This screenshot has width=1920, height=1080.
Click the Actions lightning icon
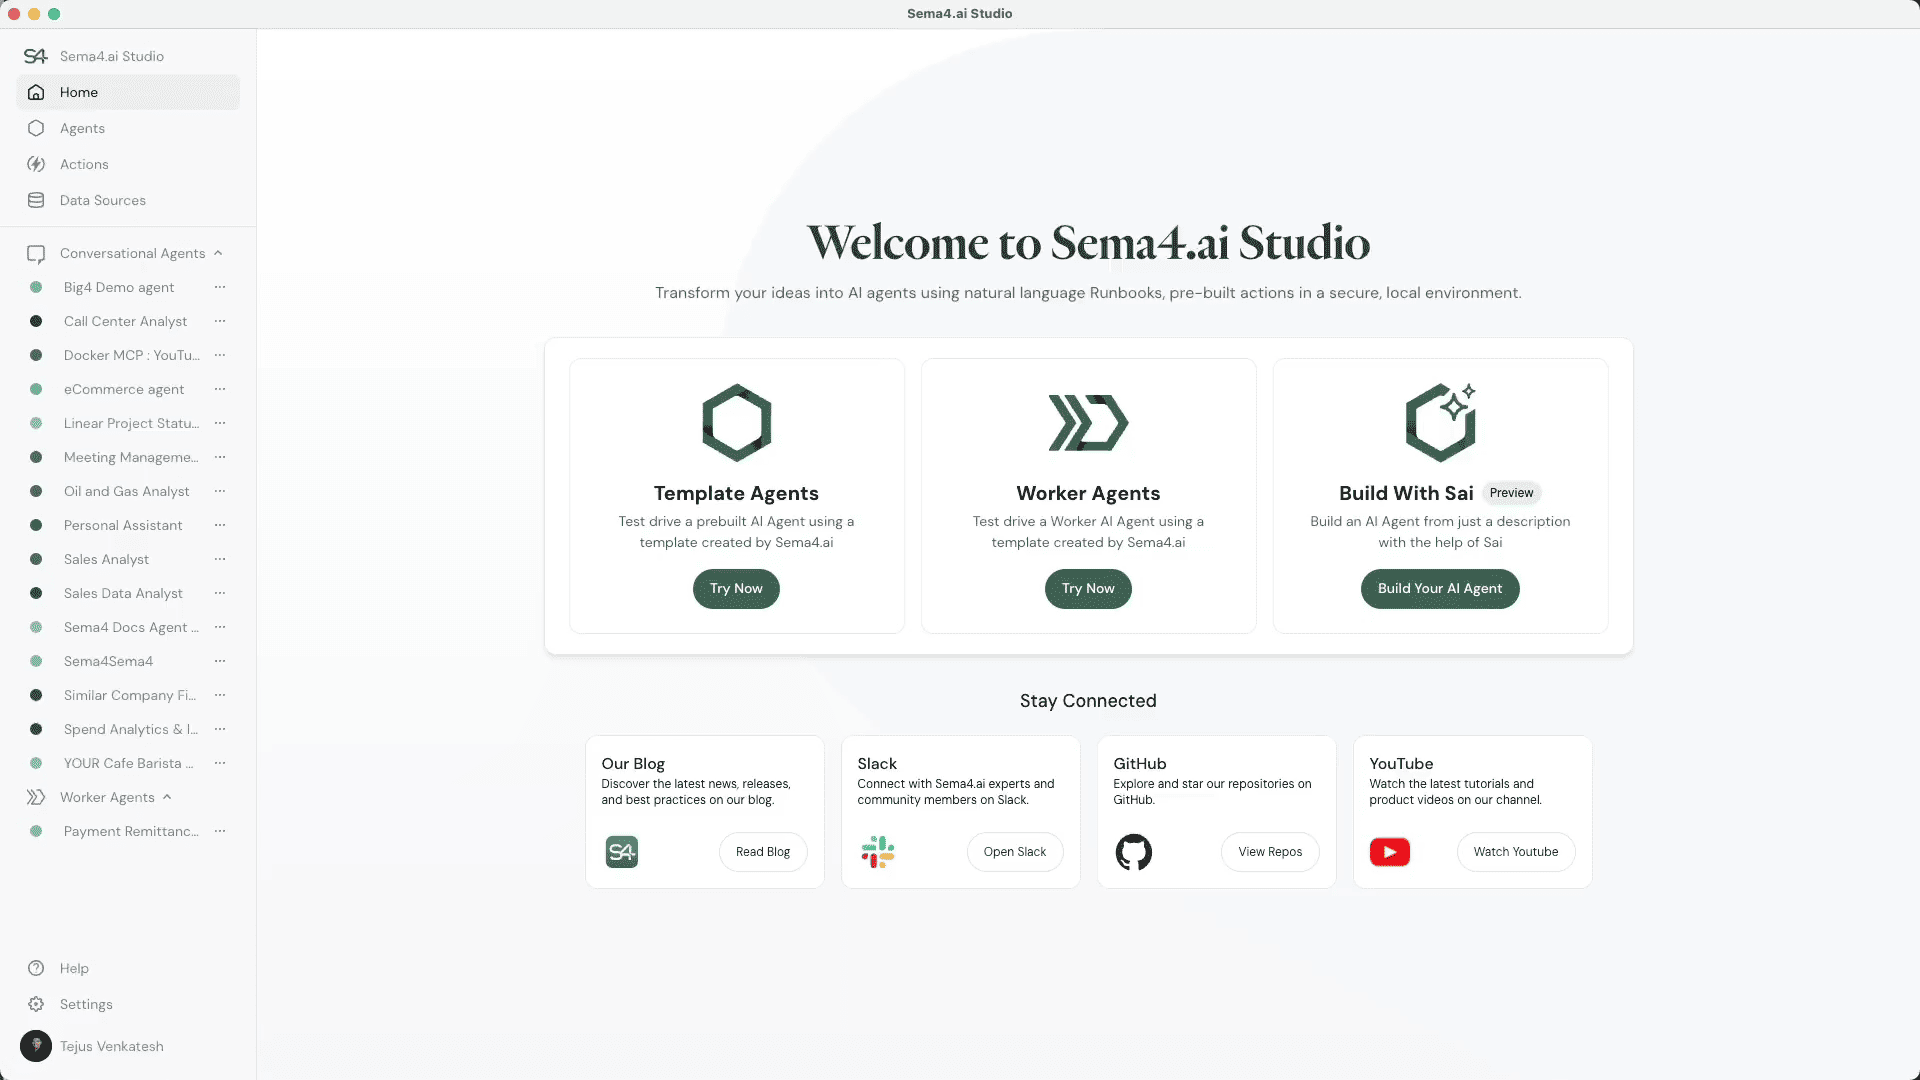[36, 164]
